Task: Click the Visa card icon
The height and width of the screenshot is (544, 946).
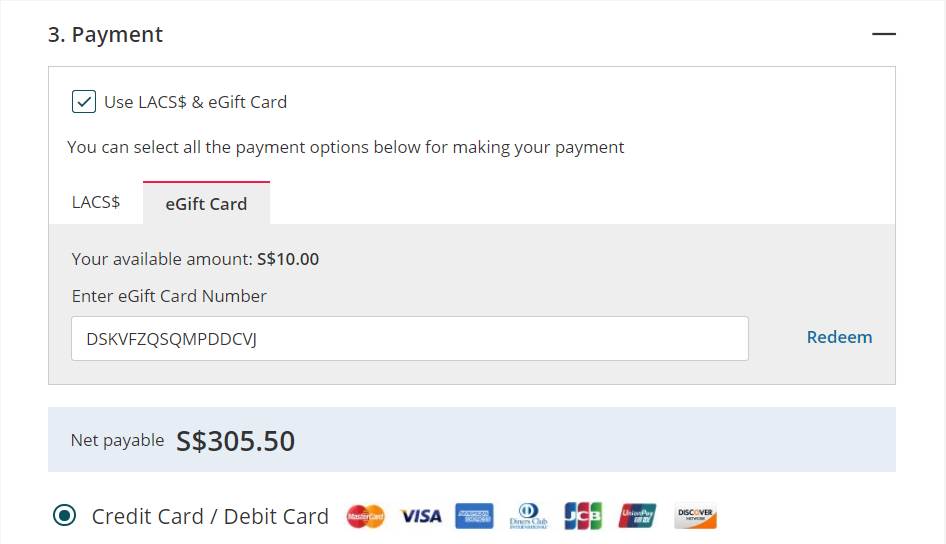Action: point(421,516)
